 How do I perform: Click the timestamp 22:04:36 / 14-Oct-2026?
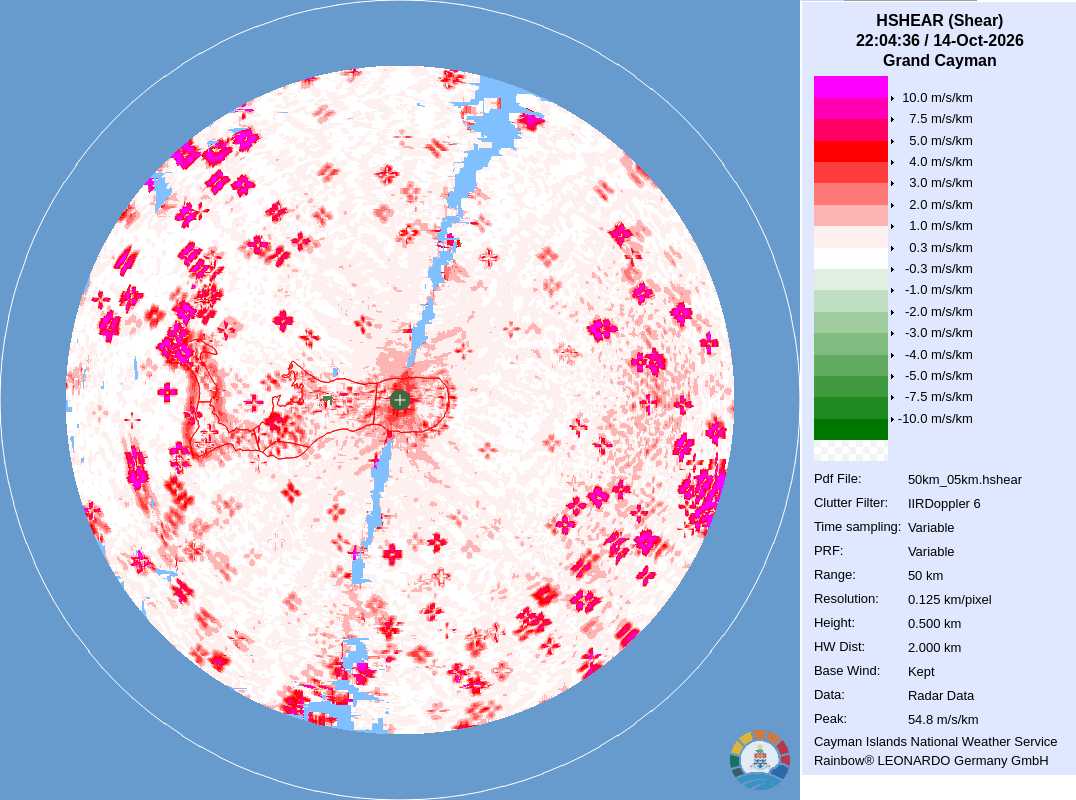pos(939,40)
